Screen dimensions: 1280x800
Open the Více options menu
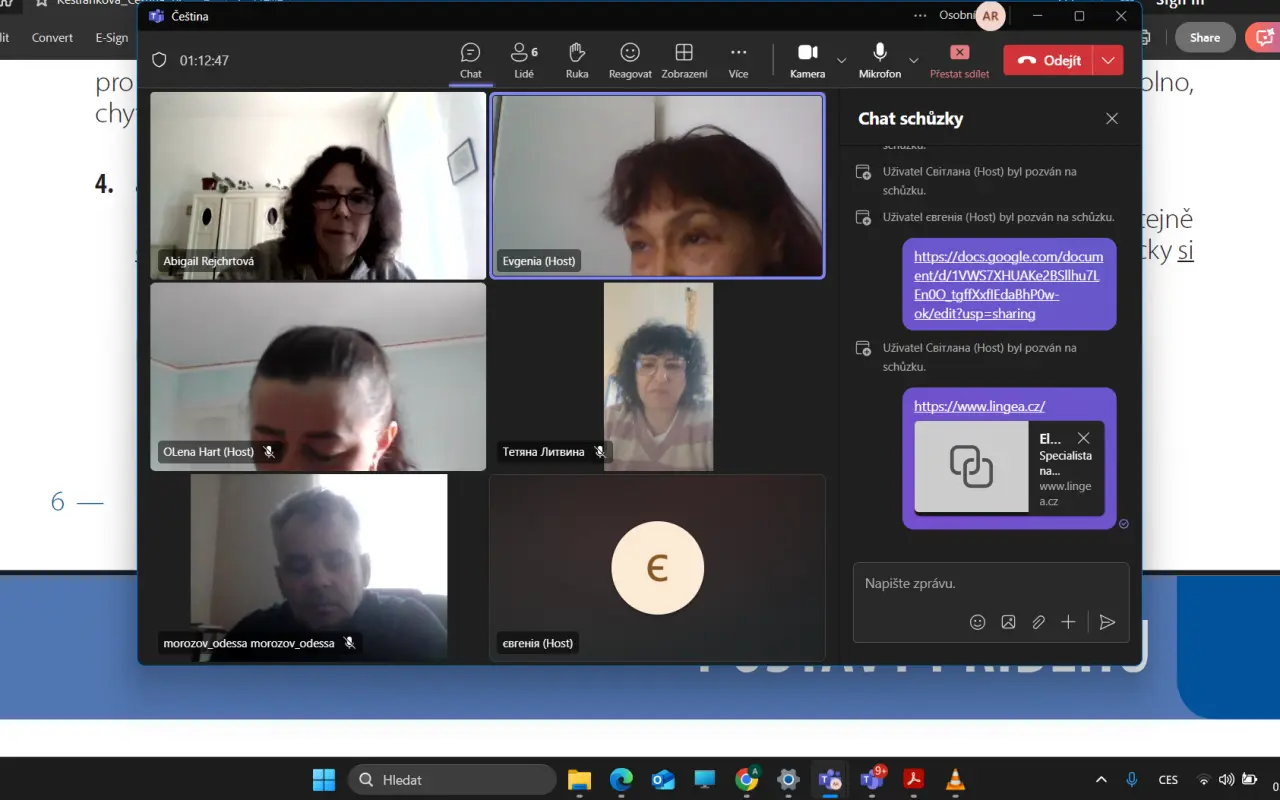click(x=738, y=60)
